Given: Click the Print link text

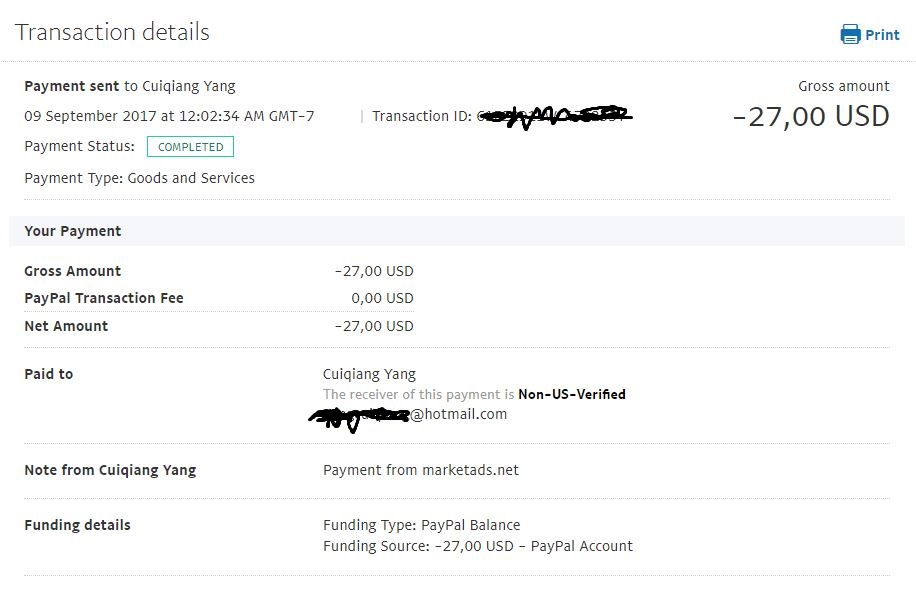Looking at the screenshot, I should [882, 35].
